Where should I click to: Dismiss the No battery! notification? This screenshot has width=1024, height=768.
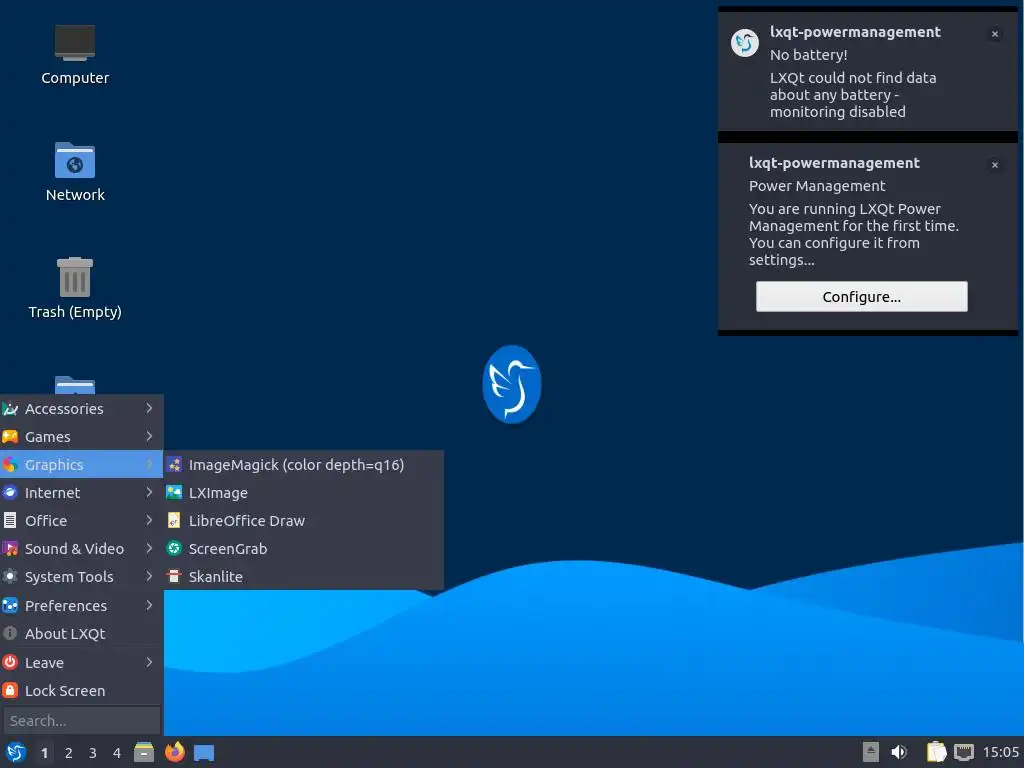pyautogui.click(x=995, y=34)
